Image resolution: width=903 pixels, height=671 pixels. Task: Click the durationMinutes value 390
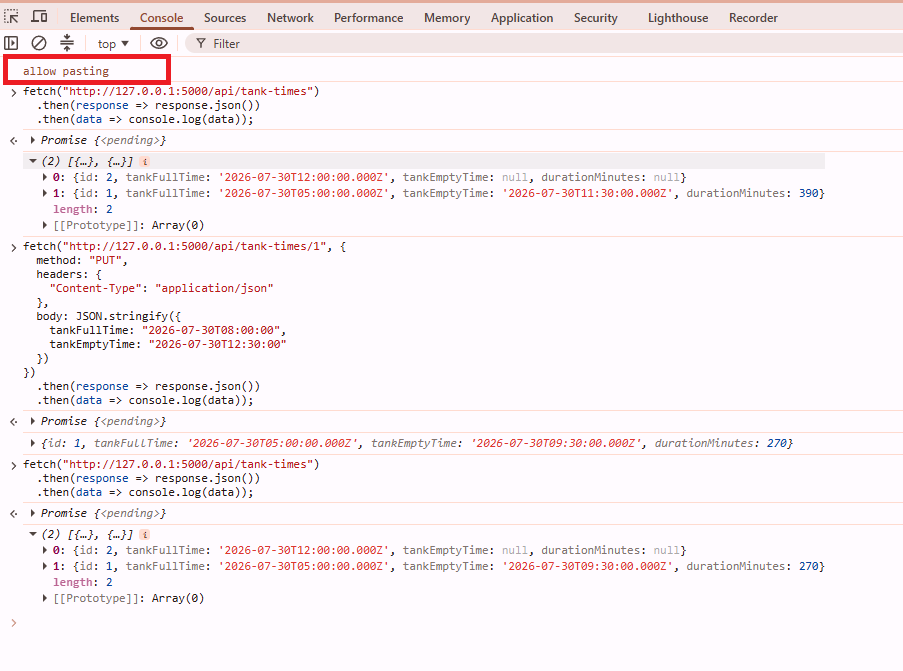(x=809, y=194)
